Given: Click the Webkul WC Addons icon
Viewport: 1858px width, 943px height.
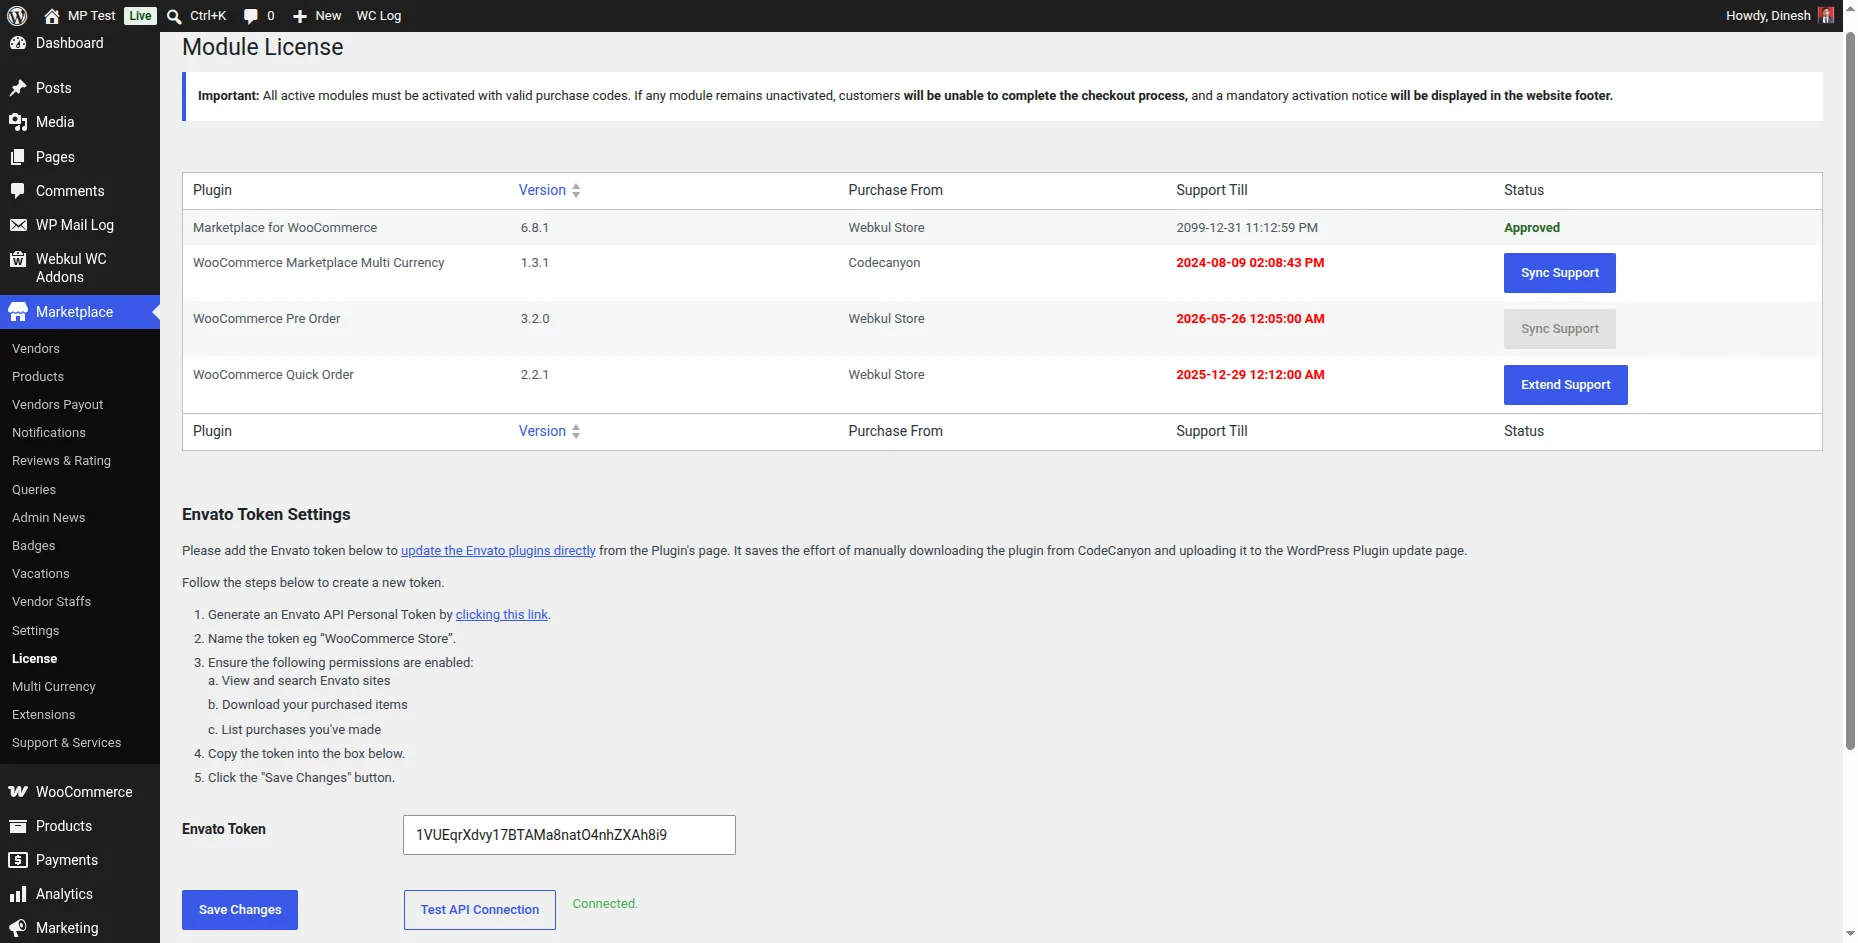Looking at the screenshot, I should [x=18, y=259].
